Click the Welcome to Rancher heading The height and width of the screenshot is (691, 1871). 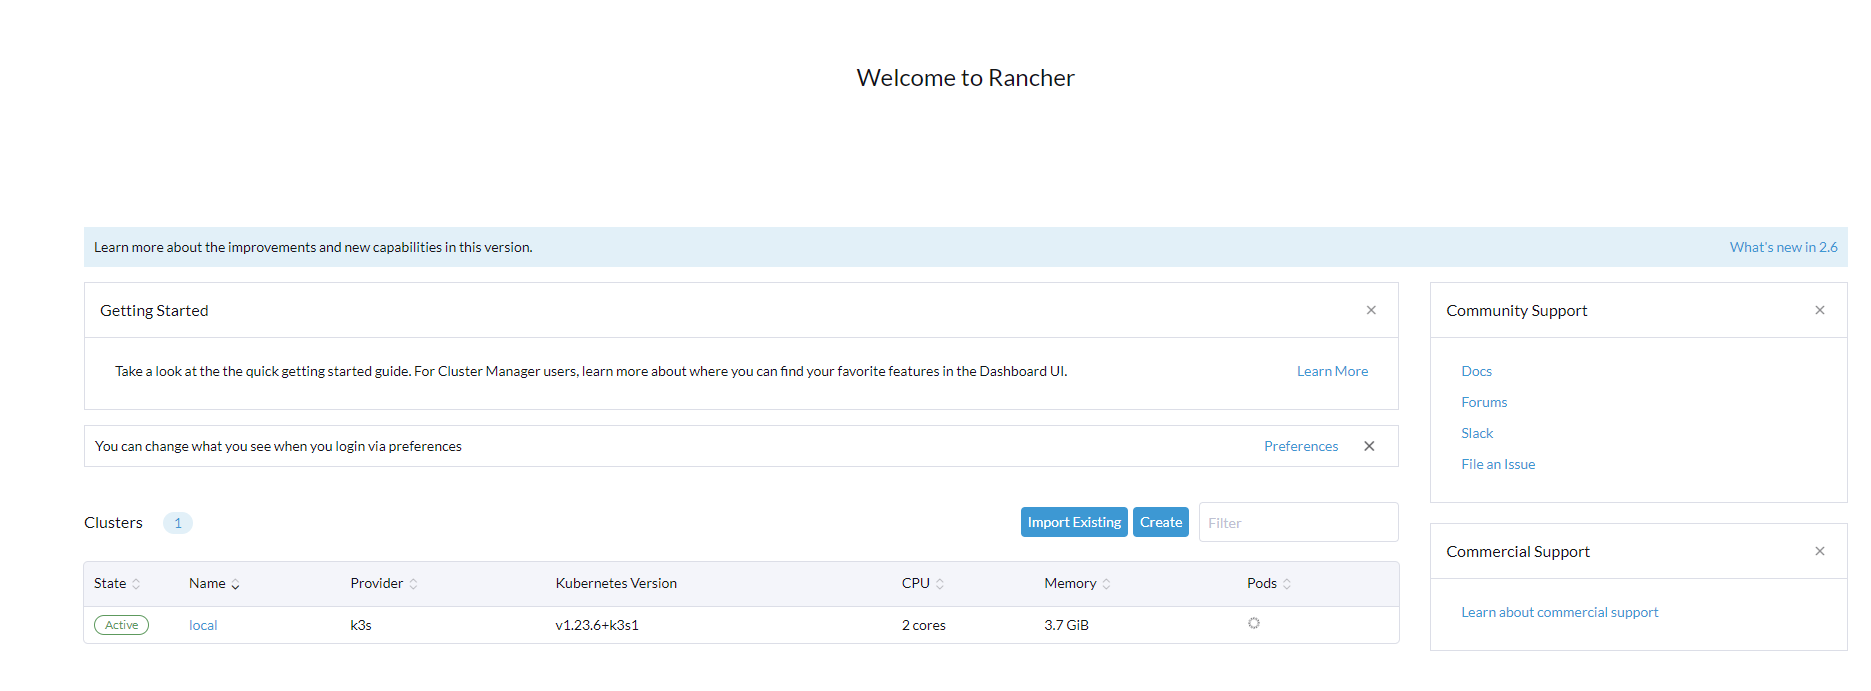pos(965,78)
